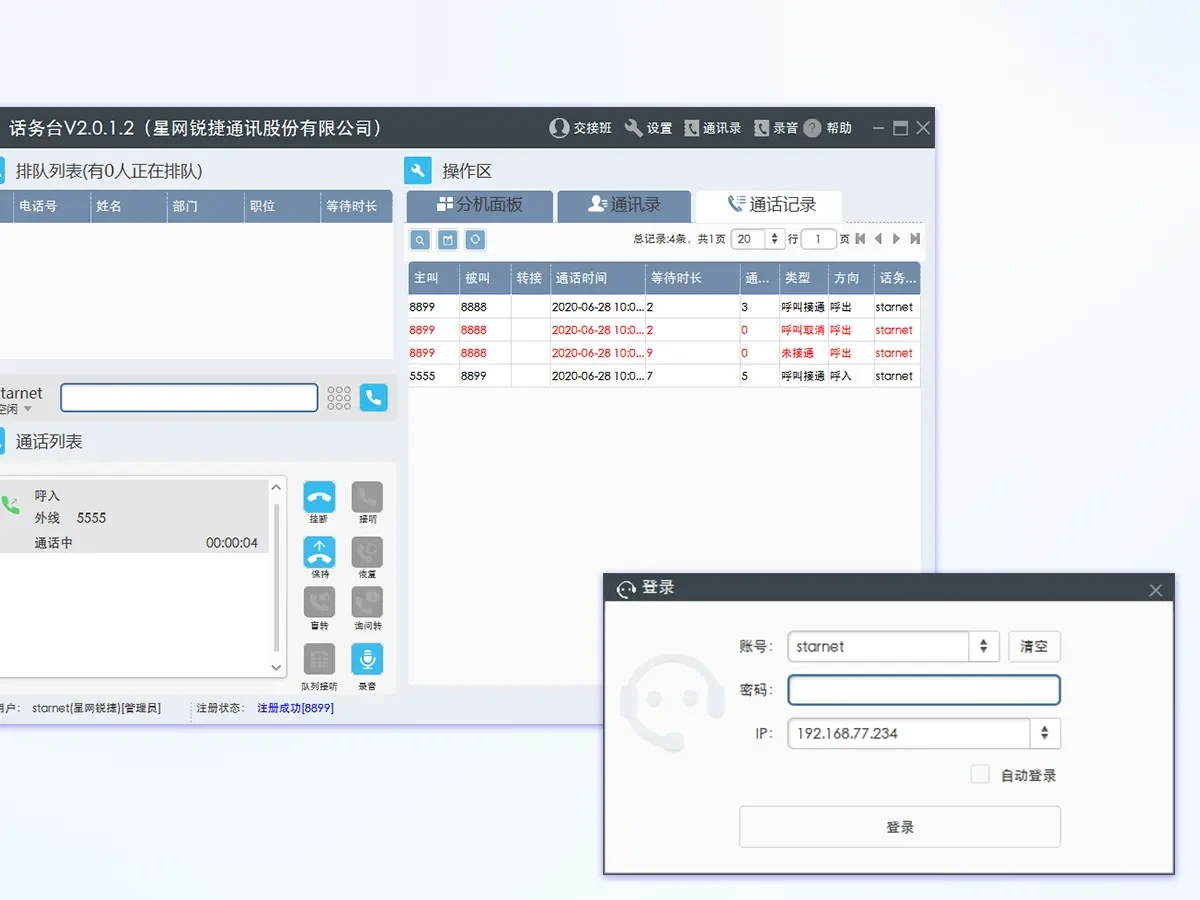Click the blue dial phone button
This screenshot has height=900, width=1200.
tap(374, 398)
